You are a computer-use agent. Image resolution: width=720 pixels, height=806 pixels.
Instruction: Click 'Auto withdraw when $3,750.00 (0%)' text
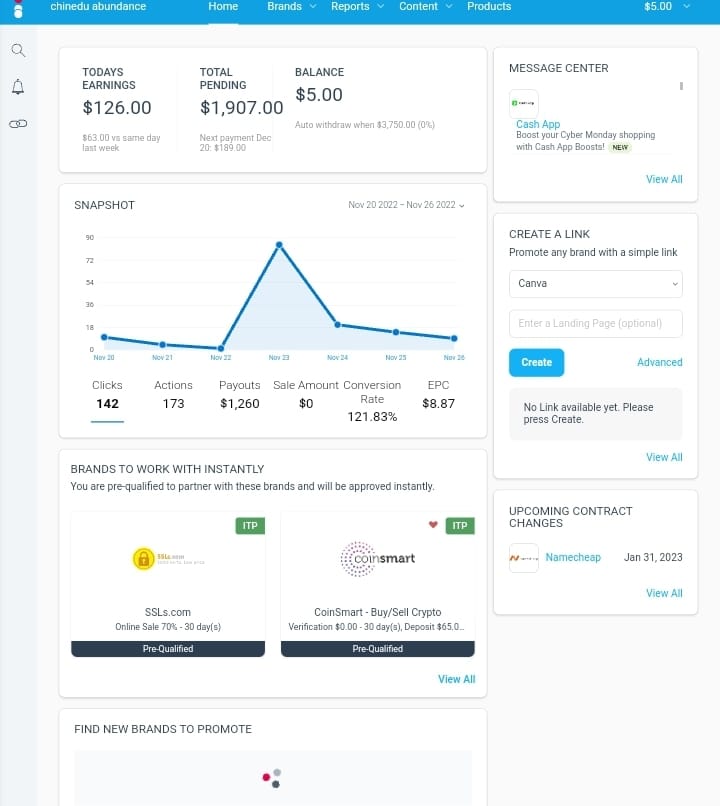click(365, 125)
